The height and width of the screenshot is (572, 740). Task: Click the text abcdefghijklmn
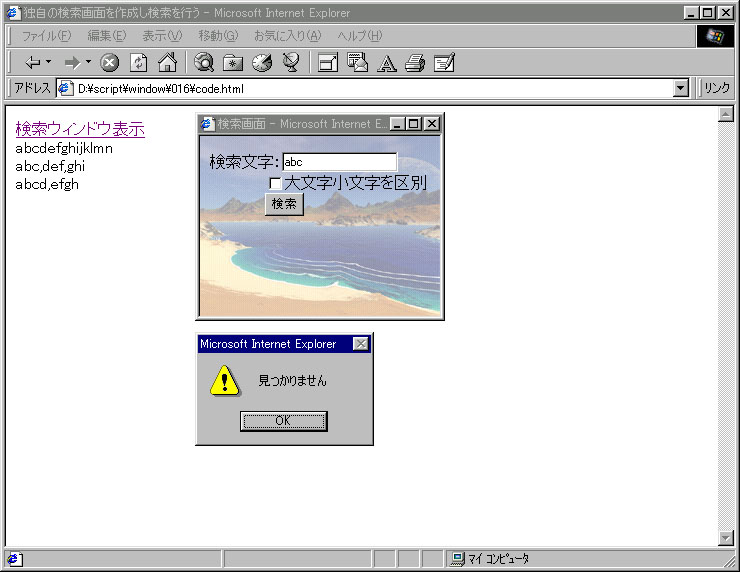point(64,149)
